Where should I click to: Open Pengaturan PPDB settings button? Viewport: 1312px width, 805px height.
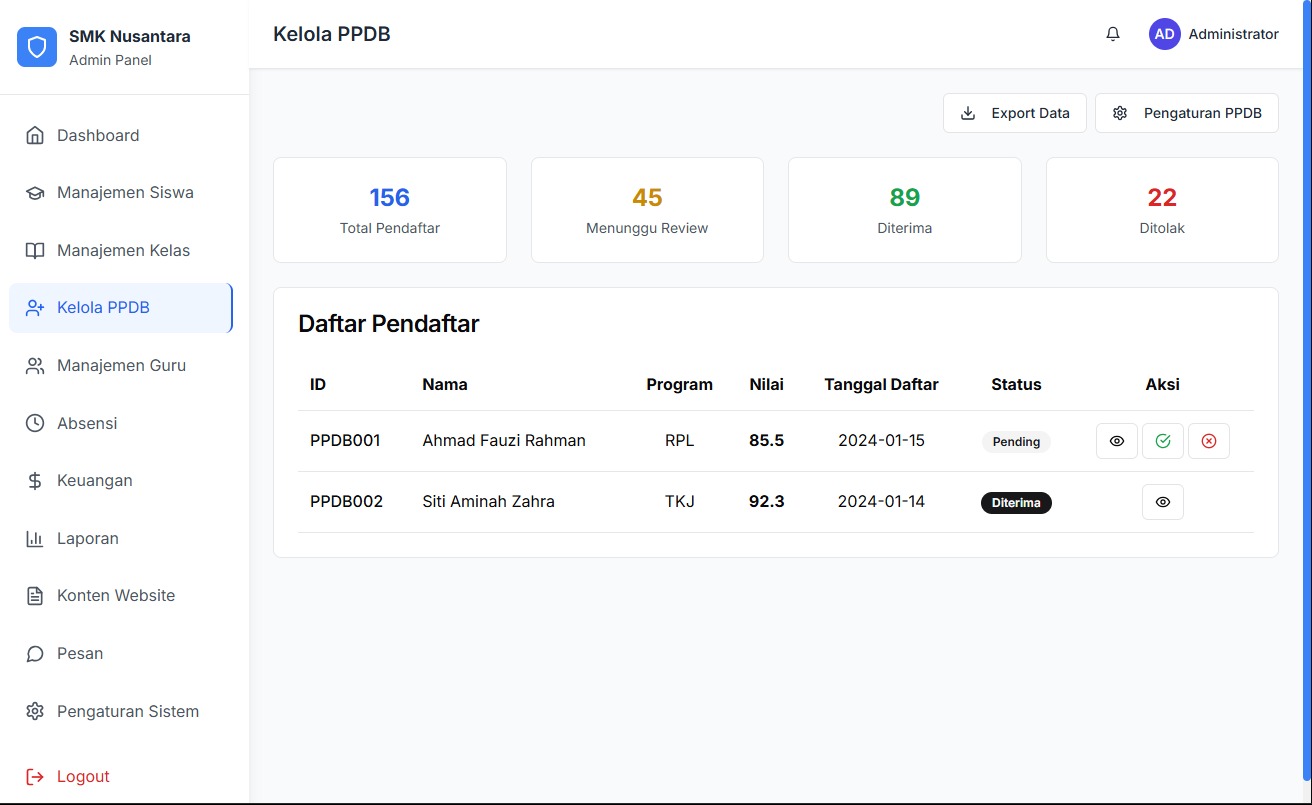tap(1186, 113)
